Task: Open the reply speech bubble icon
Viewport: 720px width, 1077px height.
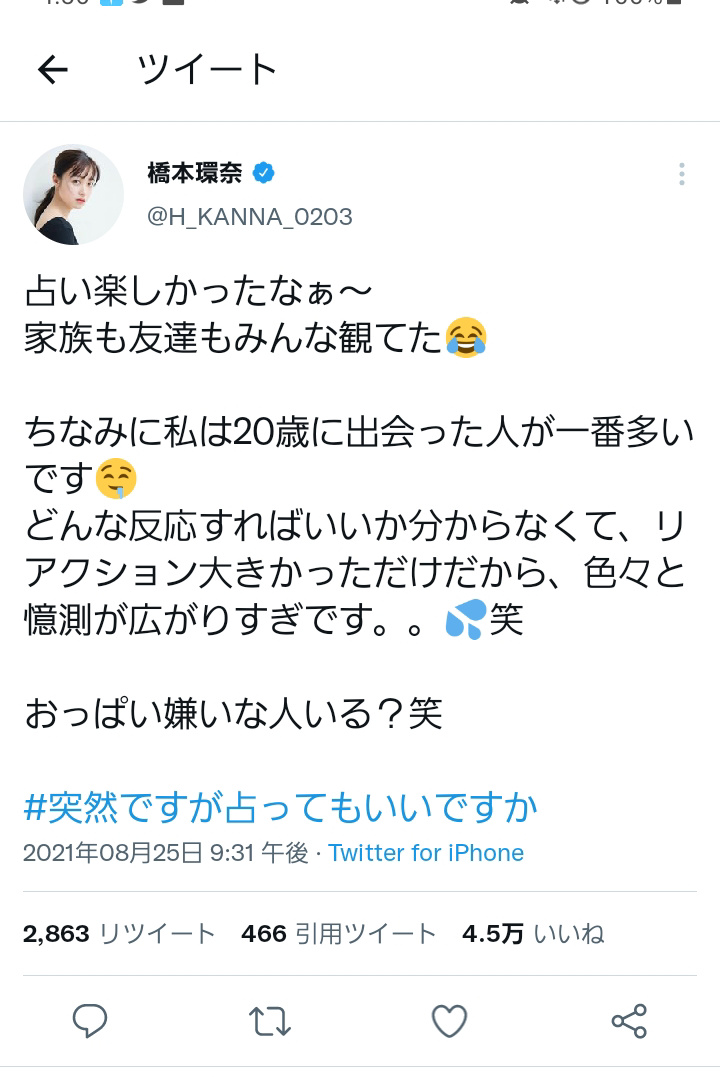Action: pos(90,1021)
